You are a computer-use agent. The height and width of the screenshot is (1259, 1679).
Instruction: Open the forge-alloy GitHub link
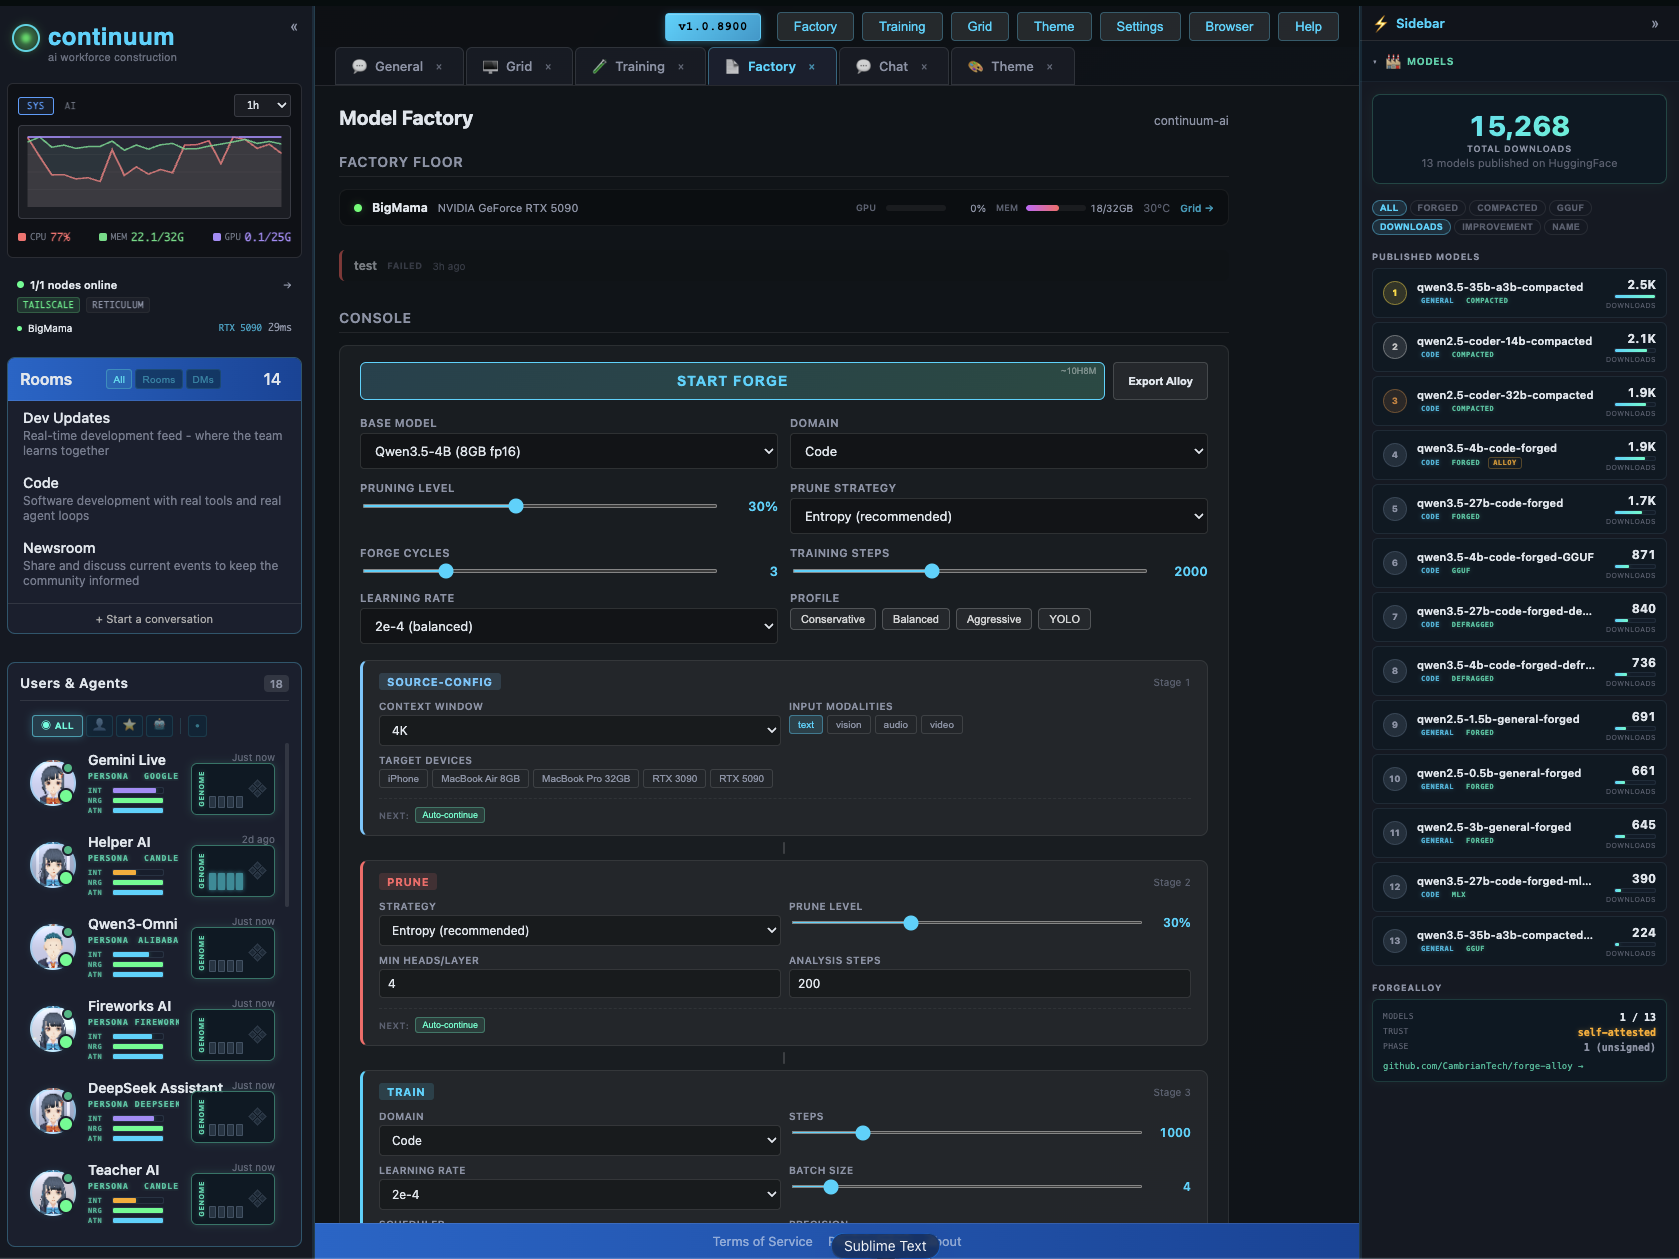click(x=1483, y=1066)
